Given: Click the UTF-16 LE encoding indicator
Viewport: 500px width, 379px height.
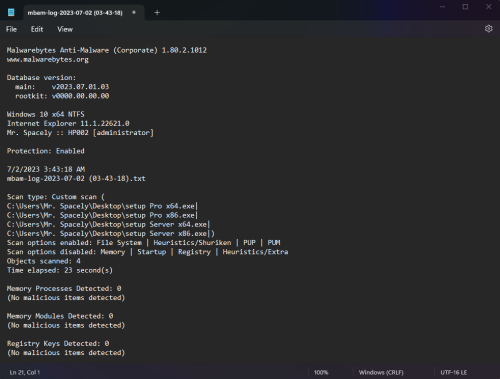Looking at the screenshot, I should click(x=454, y=372).
